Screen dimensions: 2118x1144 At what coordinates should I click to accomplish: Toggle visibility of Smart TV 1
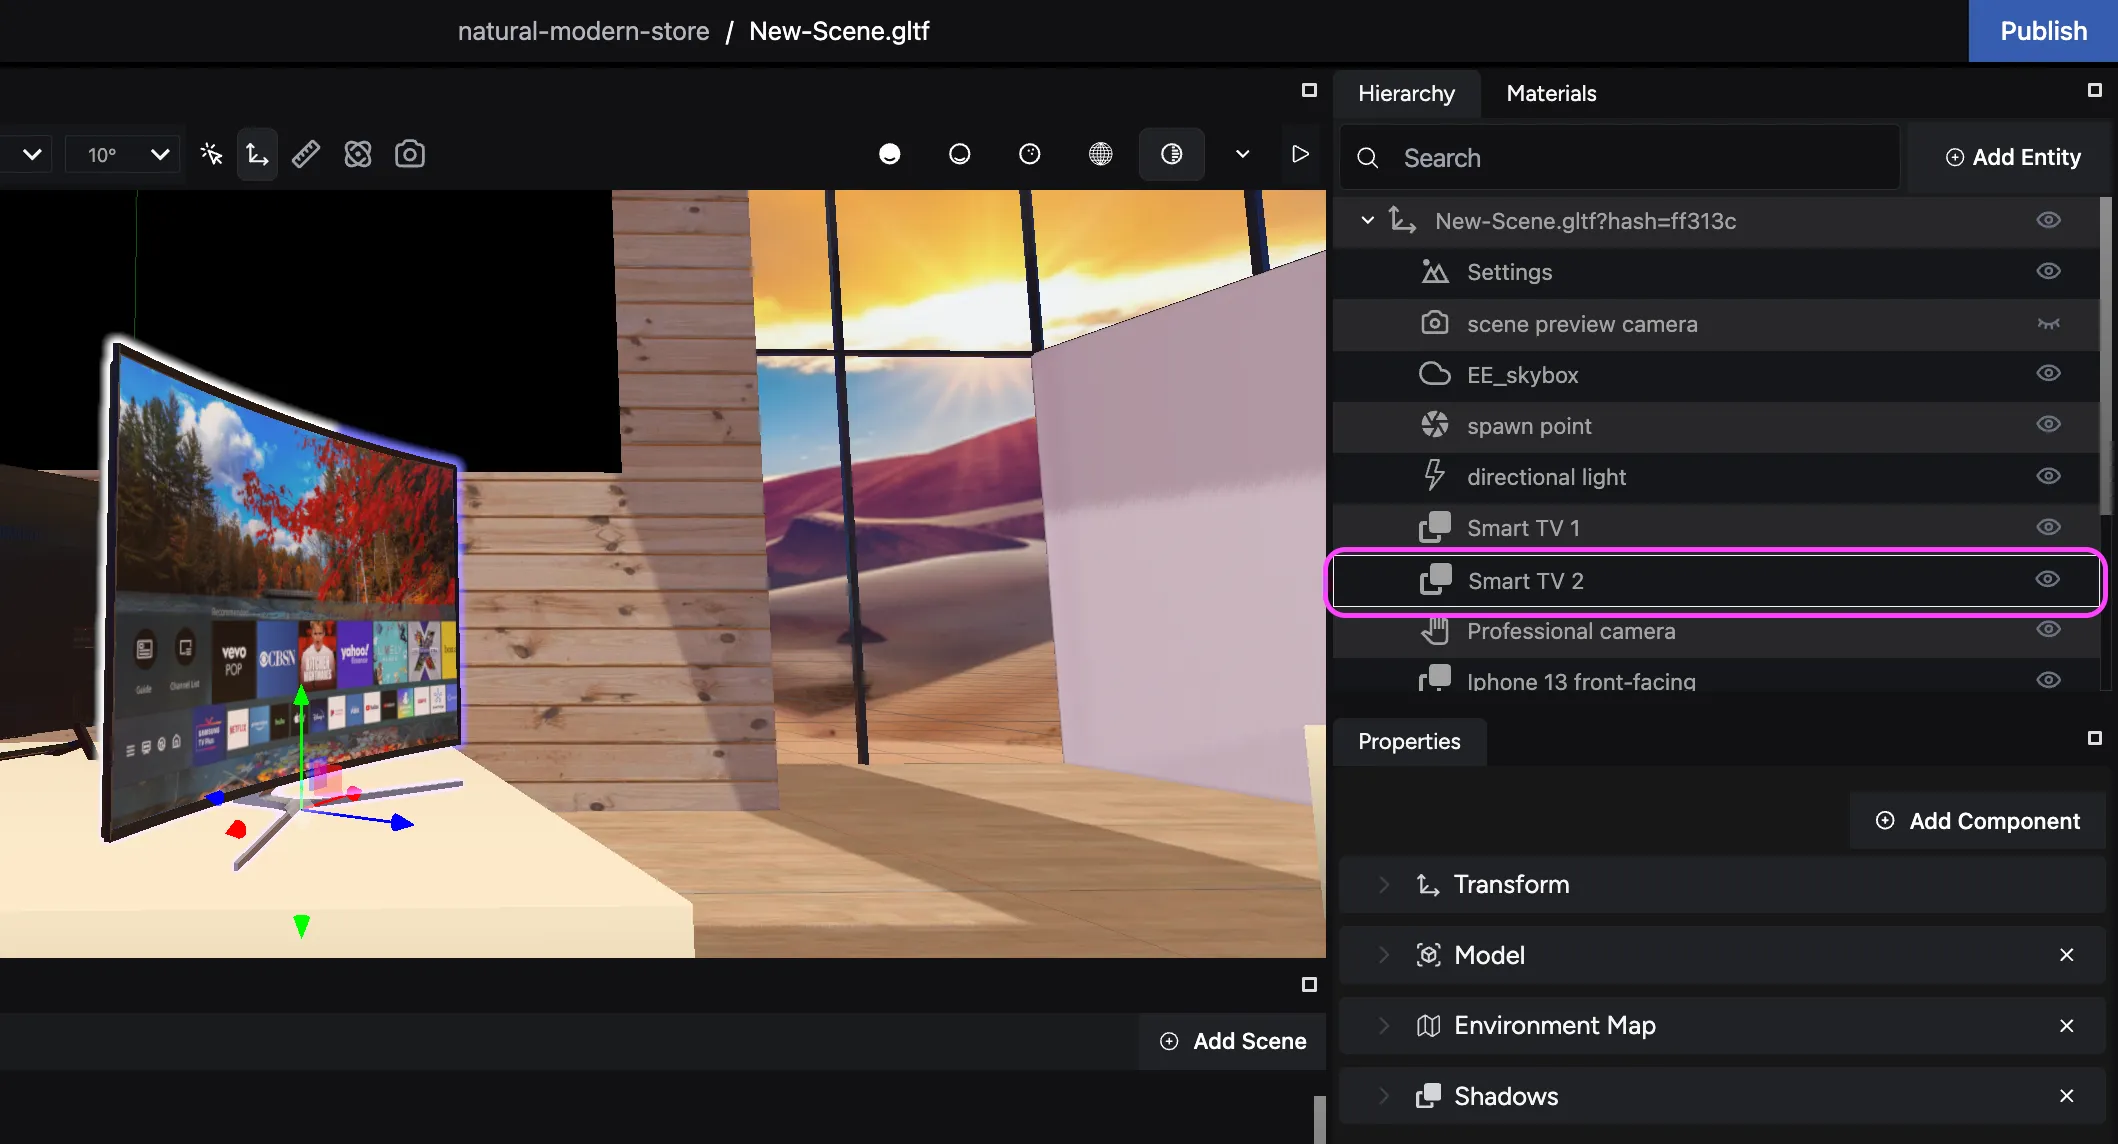tap(2049, 527)
